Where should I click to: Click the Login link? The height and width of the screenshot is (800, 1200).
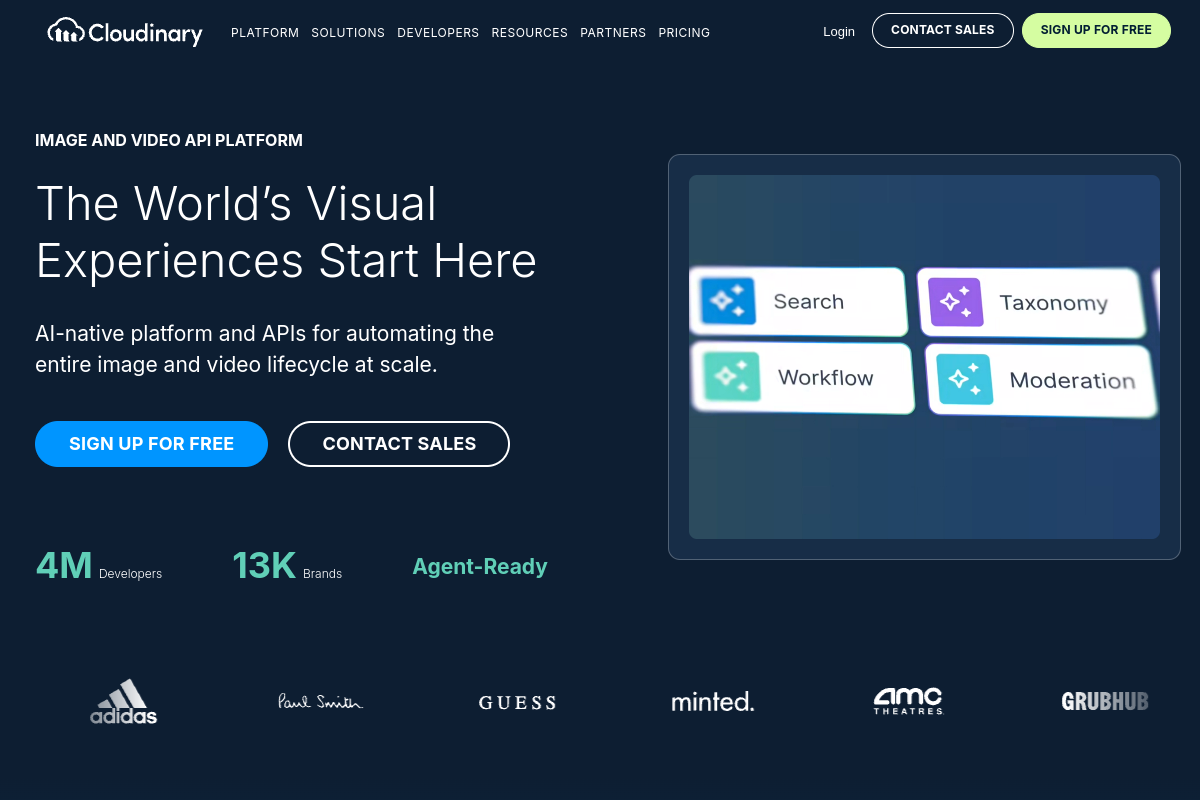(839, 32)
